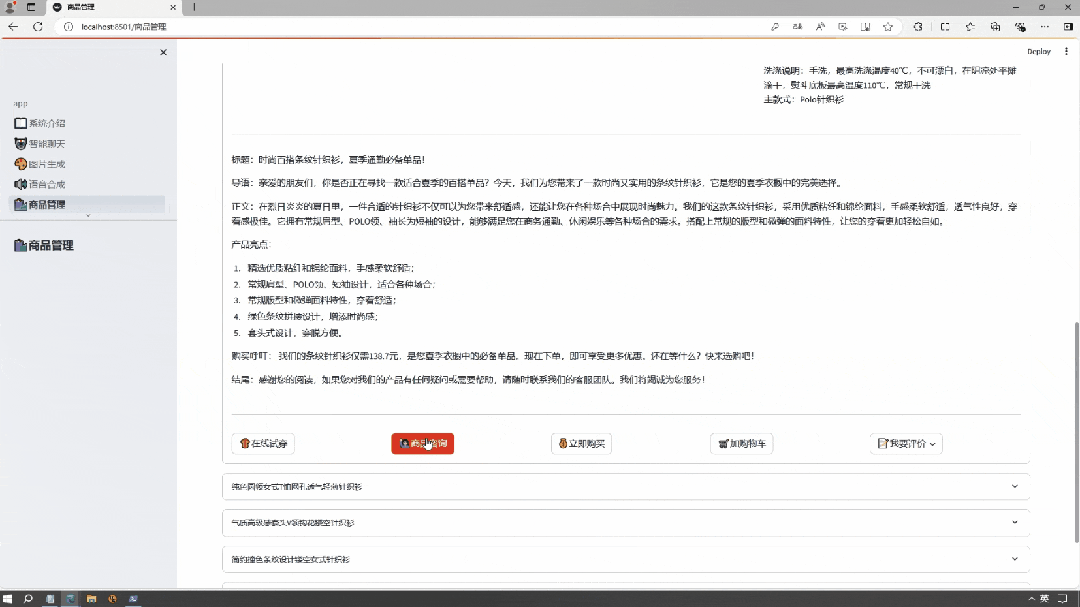Click the palette icon for 图片生成
The width and height of the screenshot is (1080, 607).
(x=20, y=164)
